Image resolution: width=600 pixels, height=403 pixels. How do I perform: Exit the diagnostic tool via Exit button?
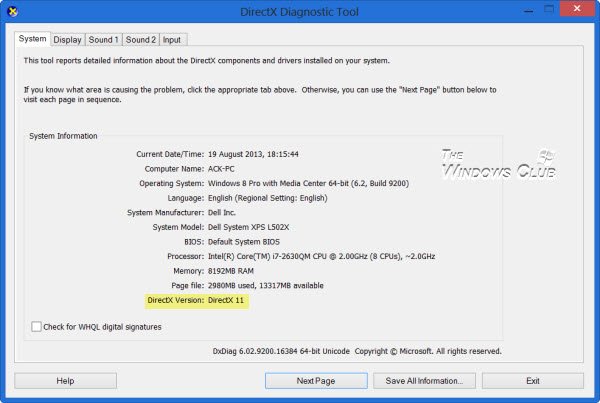tap(532, 381)
